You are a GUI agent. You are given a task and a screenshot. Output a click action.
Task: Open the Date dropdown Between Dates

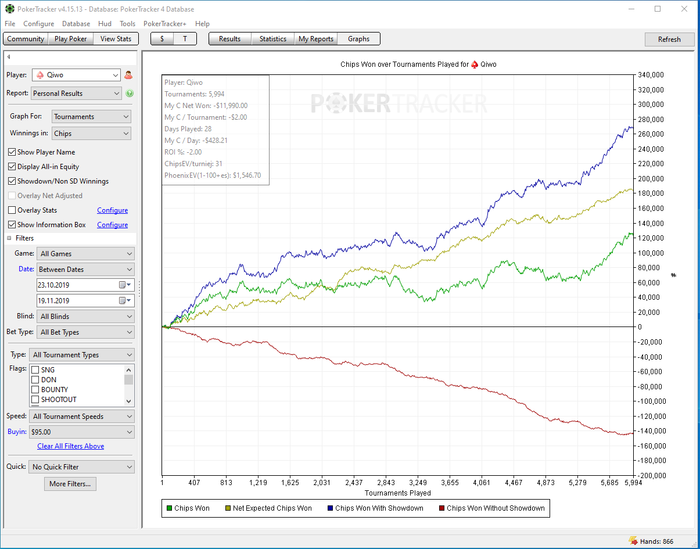click(85, 270)
